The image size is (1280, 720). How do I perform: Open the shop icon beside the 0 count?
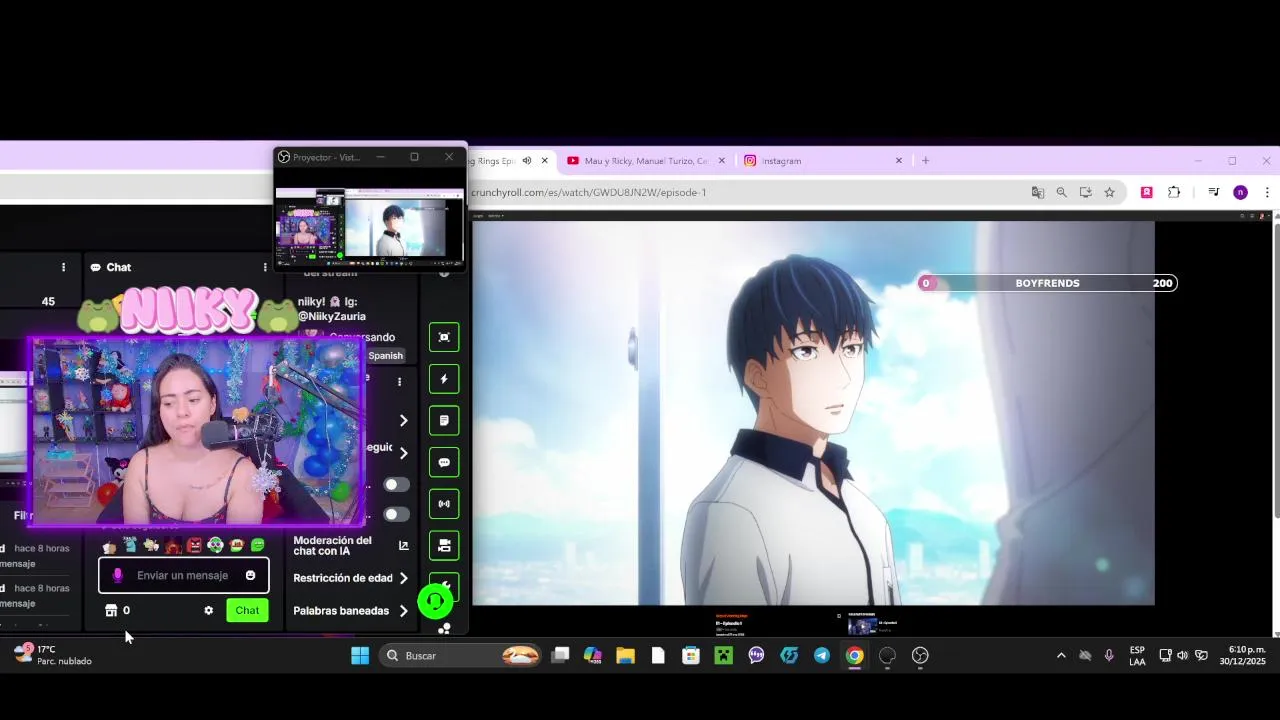111,610
